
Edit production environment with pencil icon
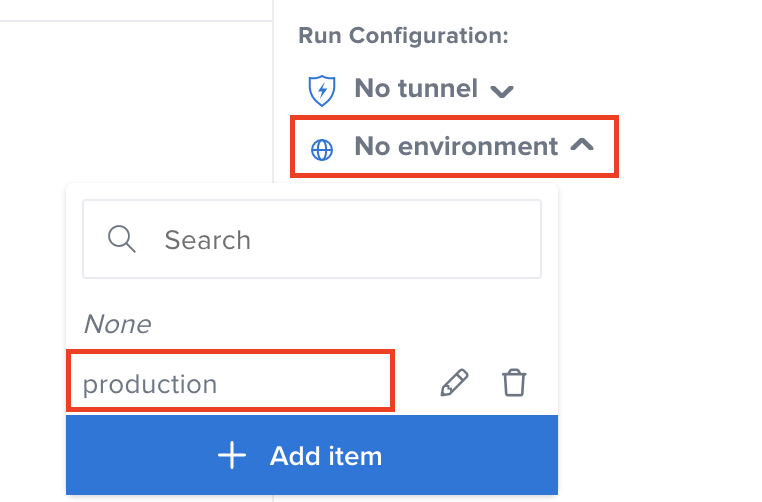point(454,382)
